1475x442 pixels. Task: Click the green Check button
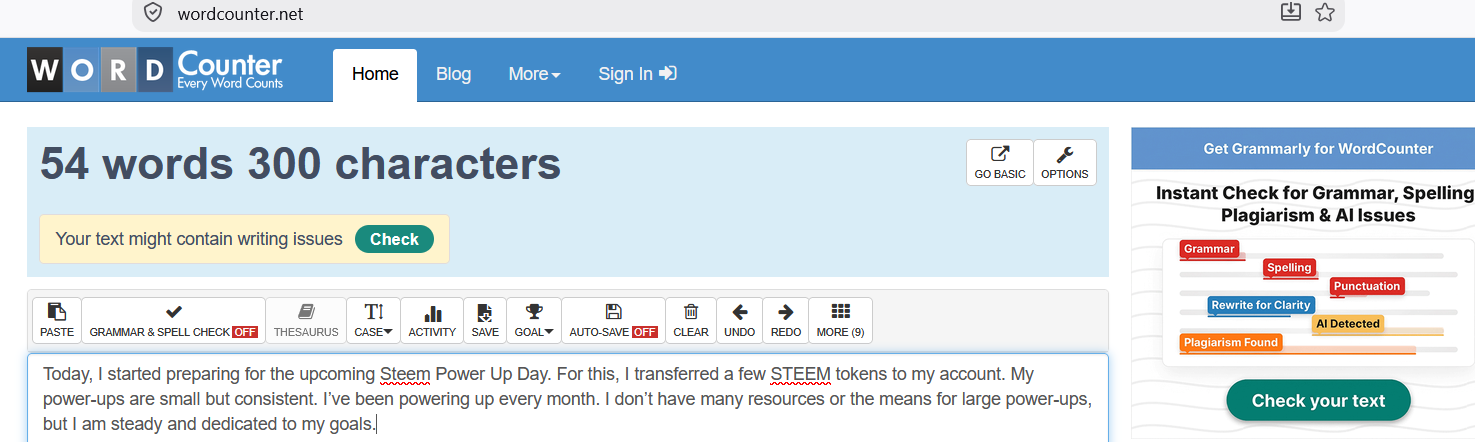click(x=394, y=239)
